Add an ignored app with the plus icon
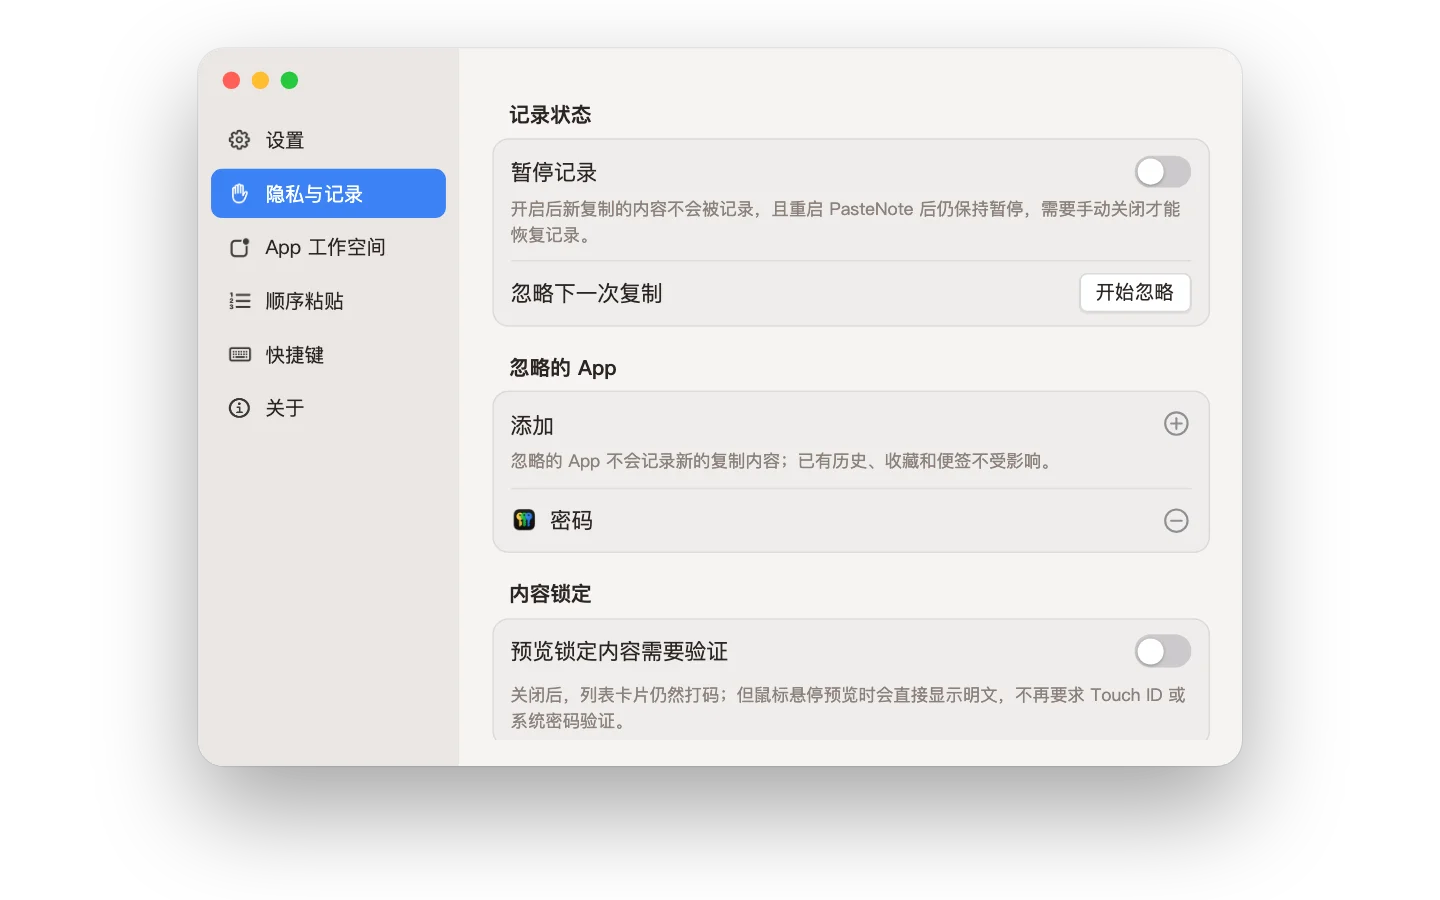Screen dimensions: 1440x900 pos(1176,424)
